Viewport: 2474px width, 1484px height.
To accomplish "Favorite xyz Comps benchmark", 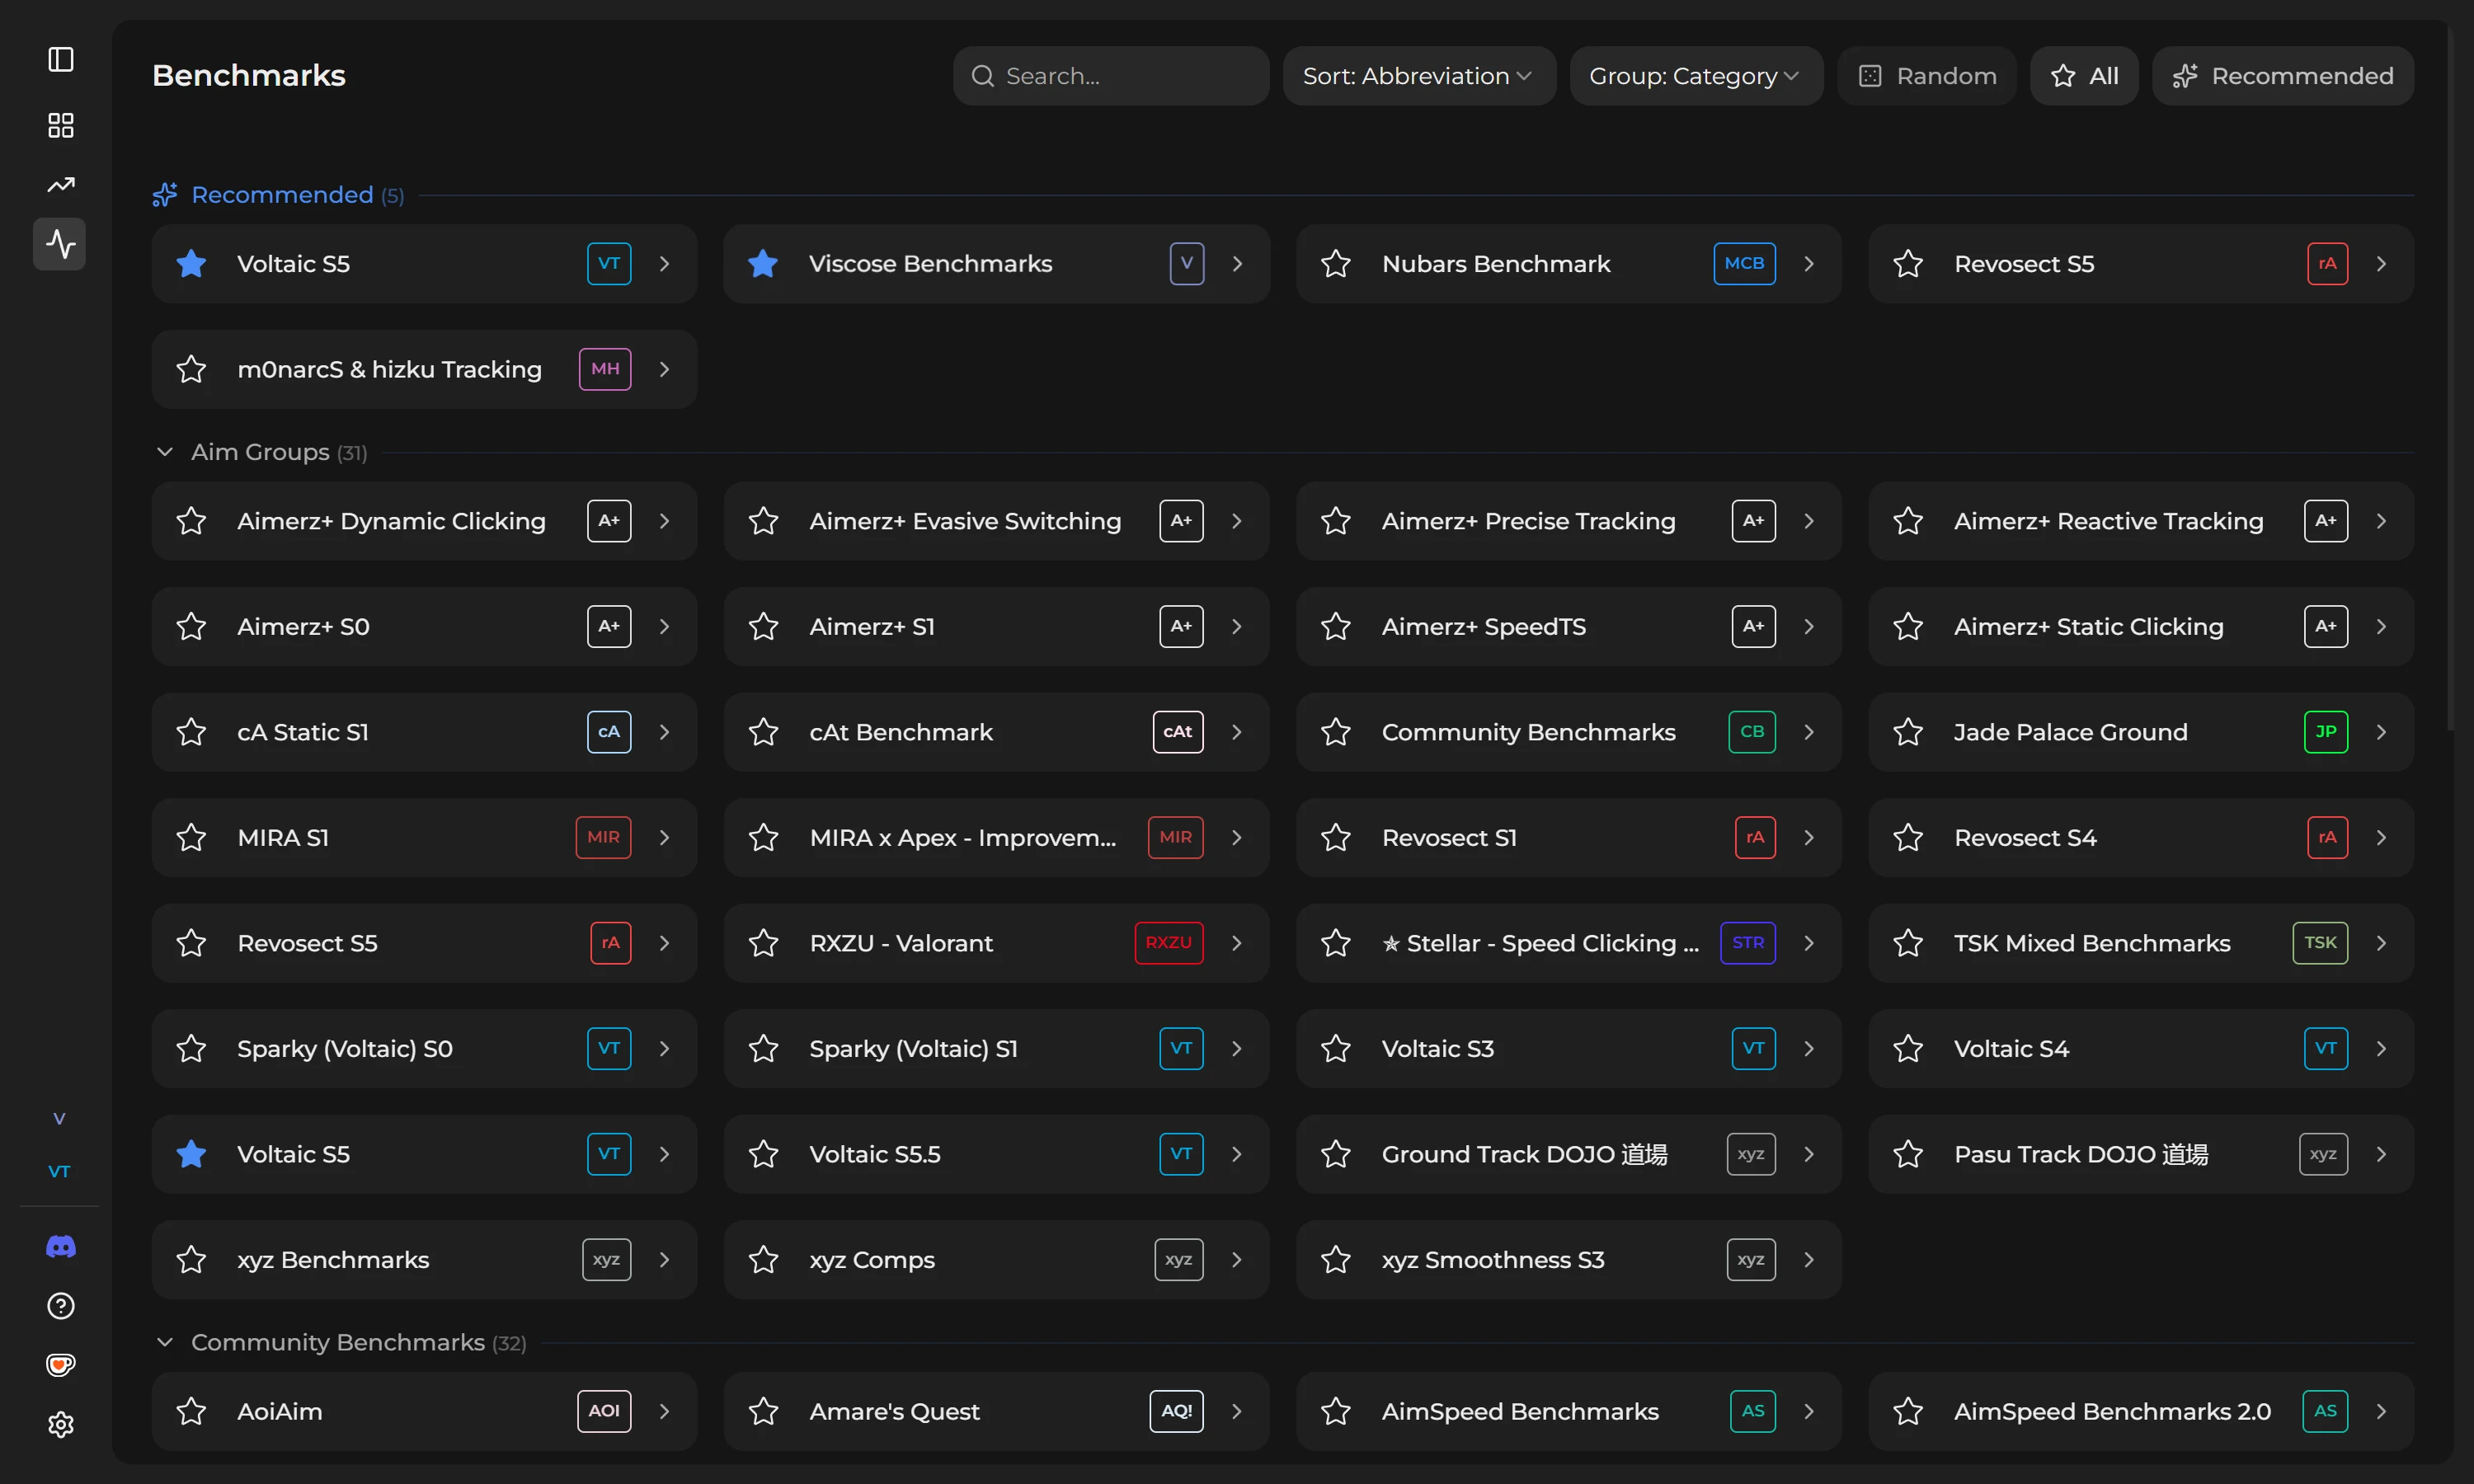I will point(763,1260).
